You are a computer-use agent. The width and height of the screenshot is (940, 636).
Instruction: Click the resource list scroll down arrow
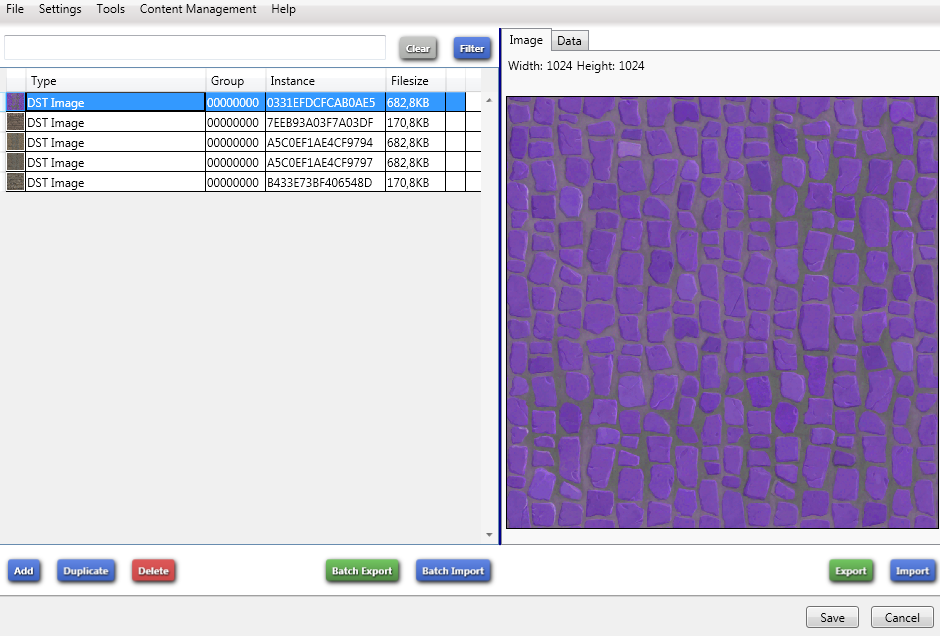pyautogui.click(x=489, y=535)
